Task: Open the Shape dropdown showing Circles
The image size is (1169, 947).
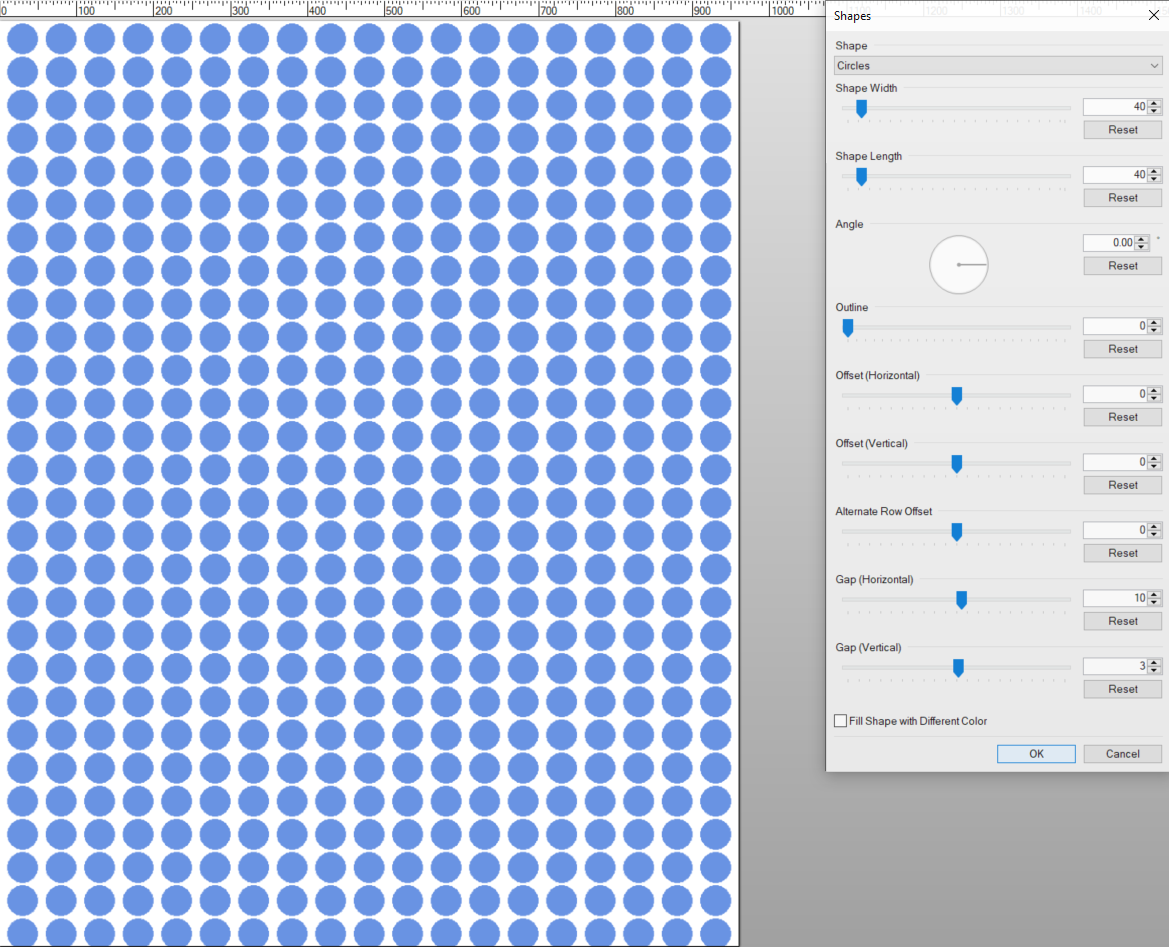Action: coord(997,66)
